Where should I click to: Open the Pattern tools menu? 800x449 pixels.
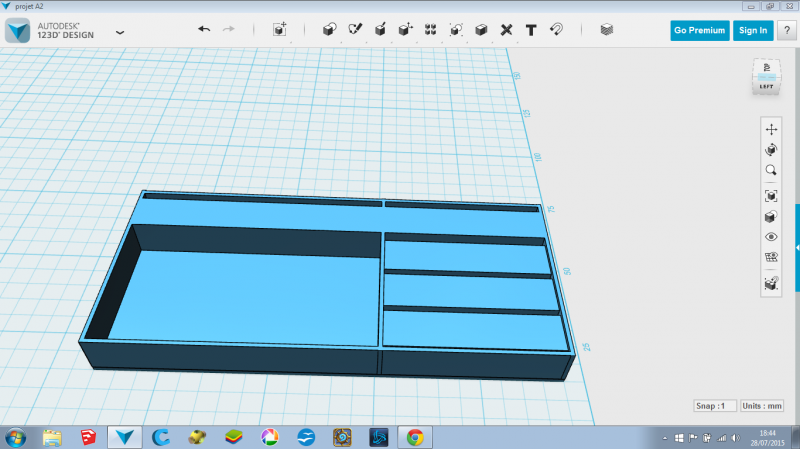[x=431, y=29]
